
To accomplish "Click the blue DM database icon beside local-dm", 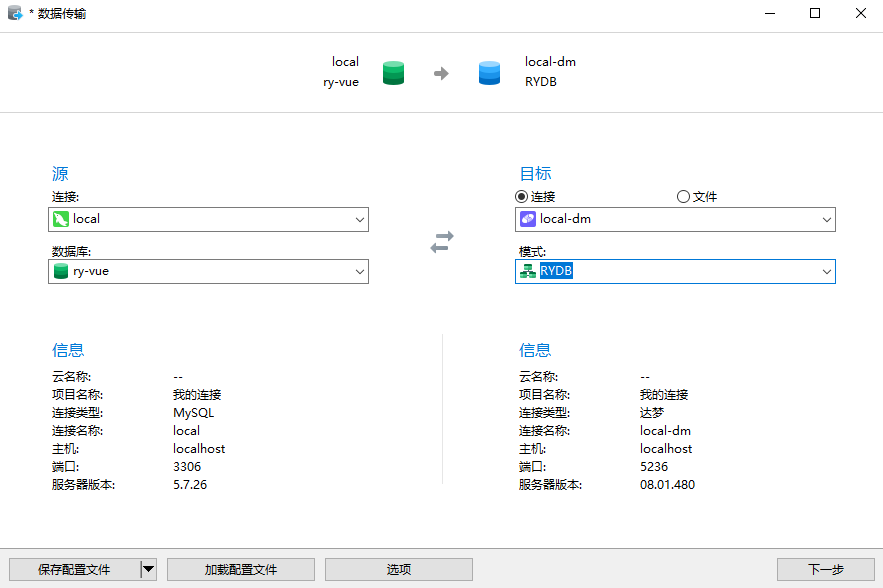I will (489, 72).
